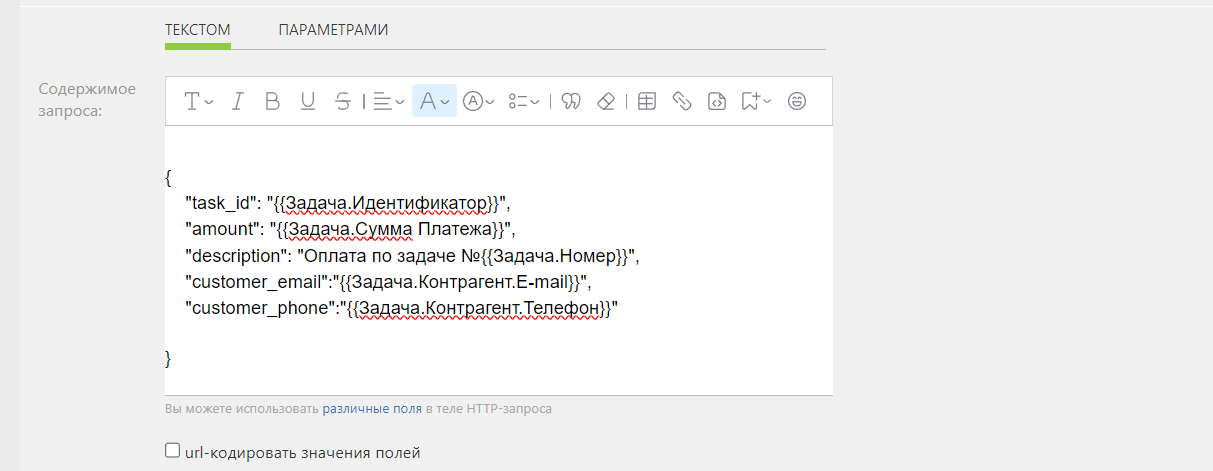Switch to the ПАРАМЕТРАМИ tab
Viewport: 1213px width, 471px height.
[x=333, y=30]
